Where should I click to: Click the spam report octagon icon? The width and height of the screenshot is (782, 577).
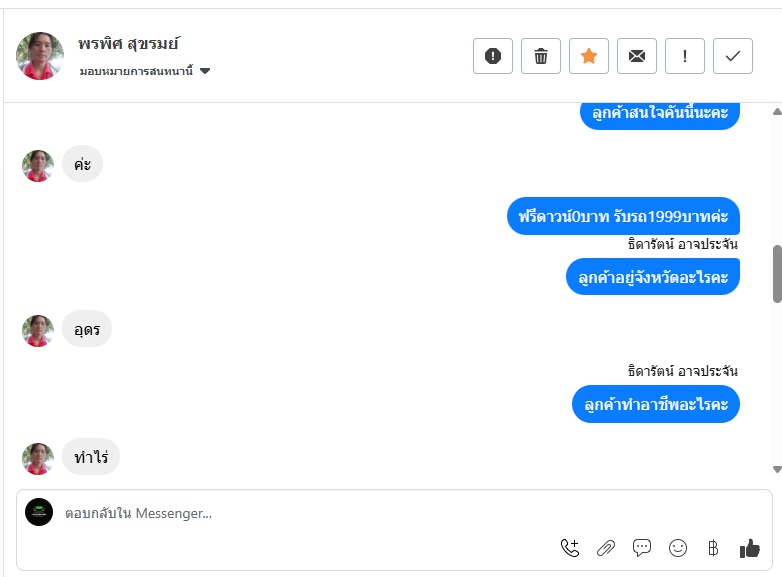492,56
